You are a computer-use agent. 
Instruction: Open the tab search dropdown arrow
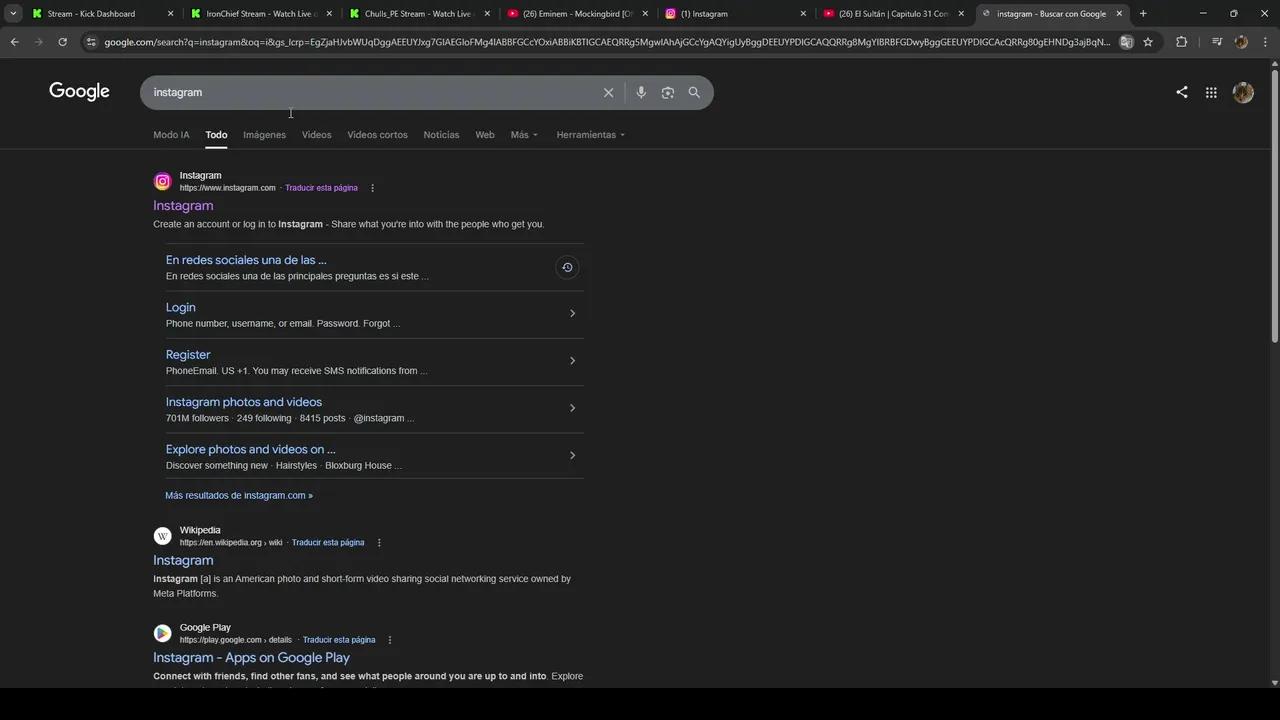tap(13, 14)
